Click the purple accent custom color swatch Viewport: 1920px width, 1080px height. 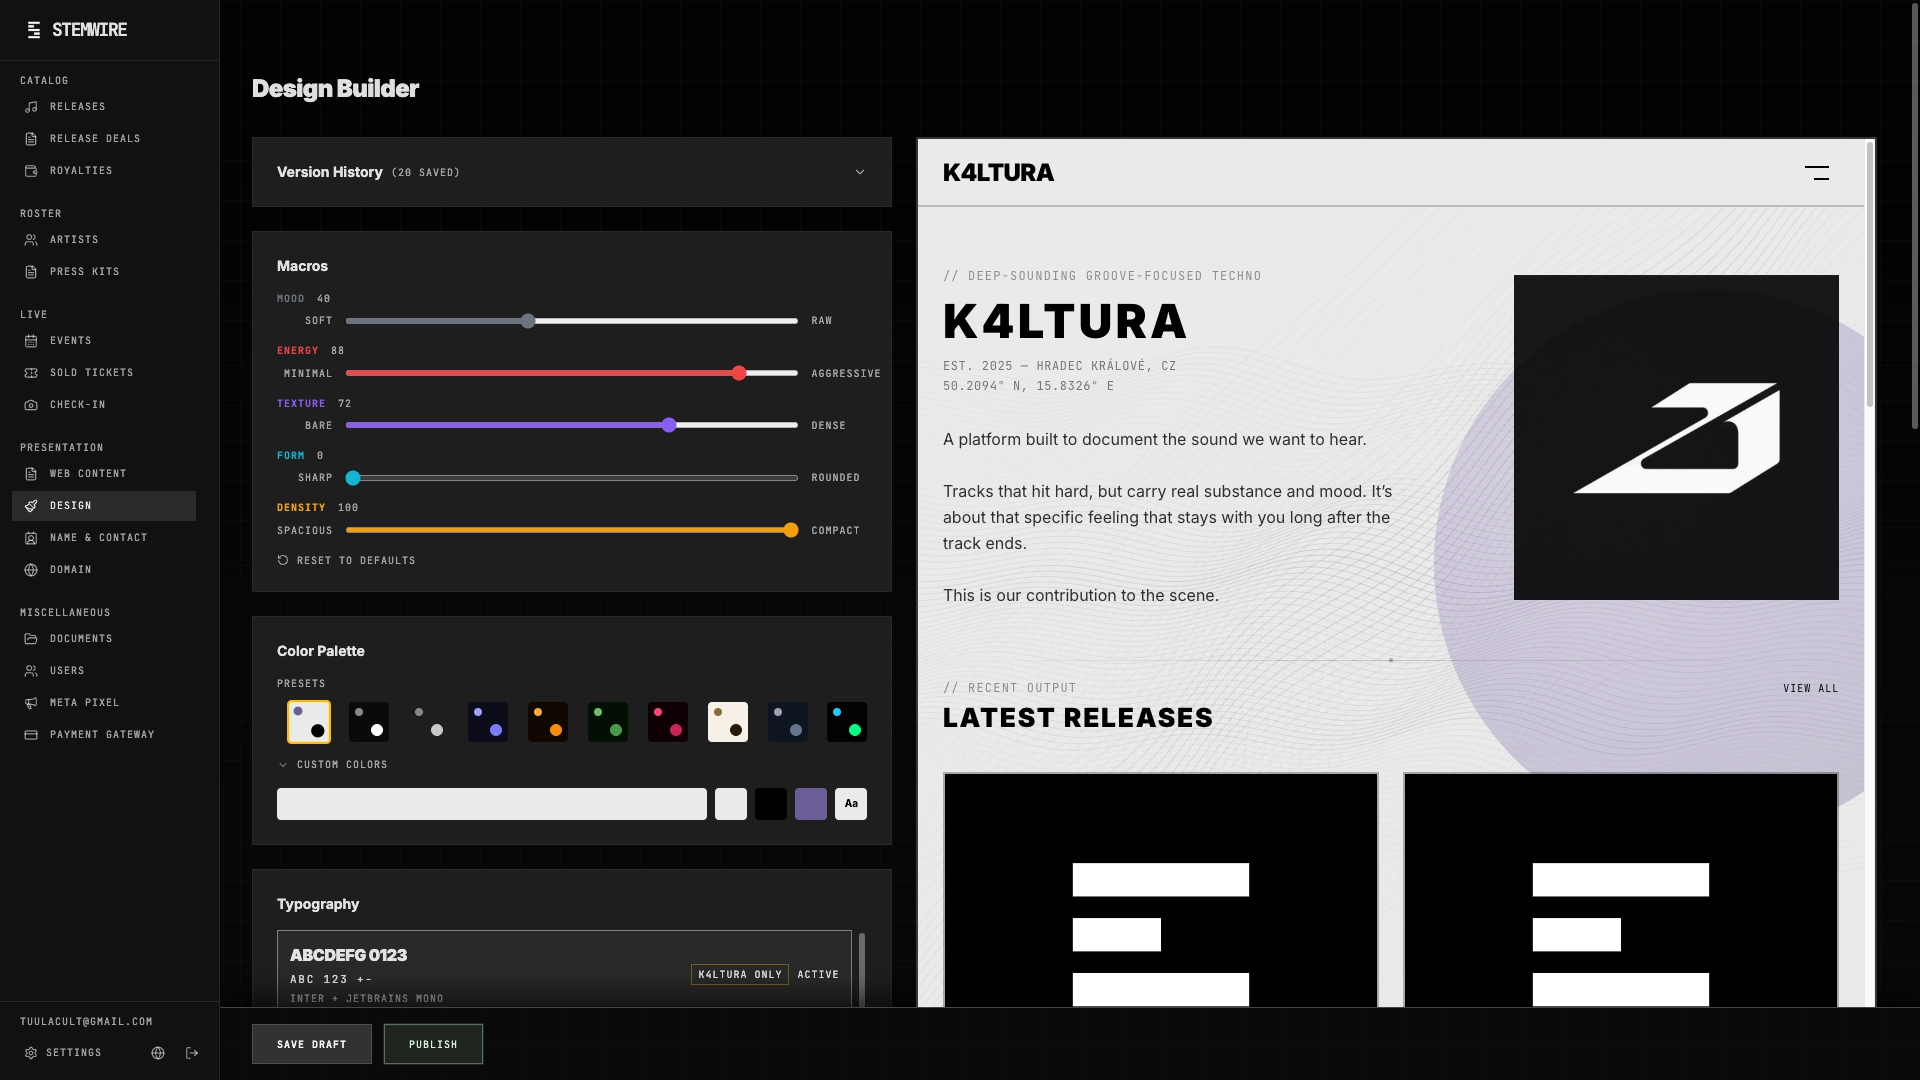point(811,804)
